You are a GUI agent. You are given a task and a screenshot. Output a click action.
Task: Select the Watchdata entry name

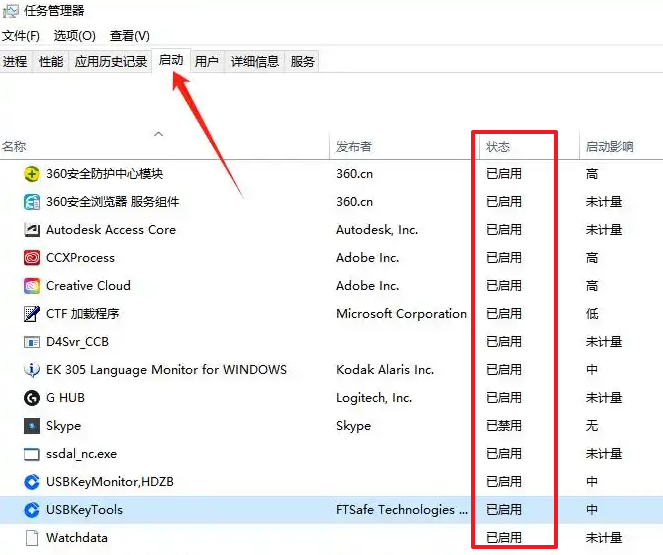(x=77, y=538)
